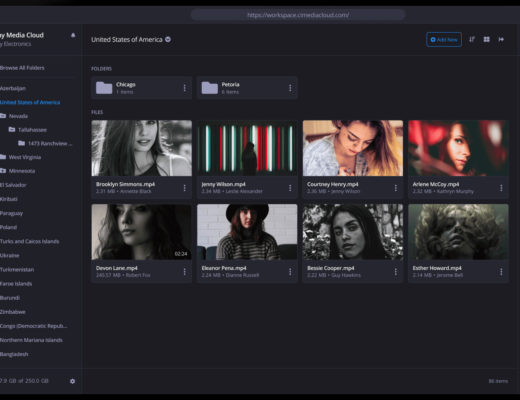
Task: Select Turkmenistan in the sidebar
Action: pyautogui.click(x=17, y=269)
